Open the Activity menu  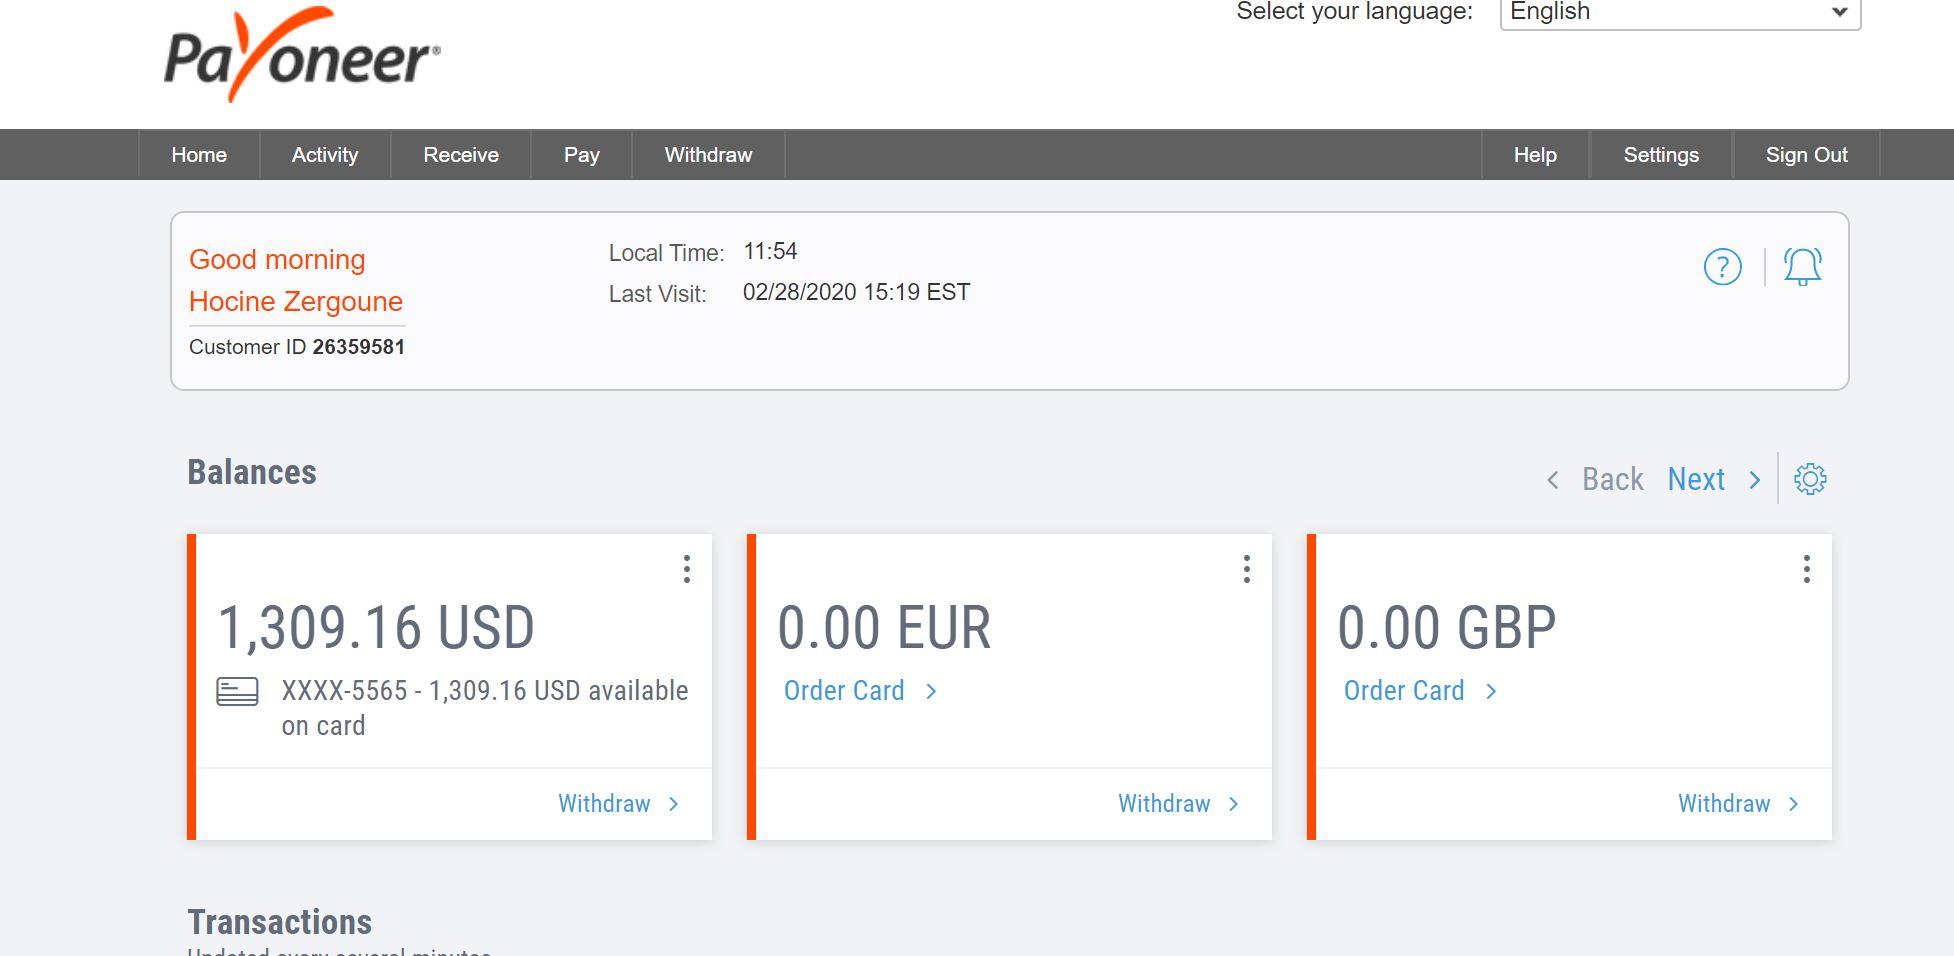tap(325, 155)
